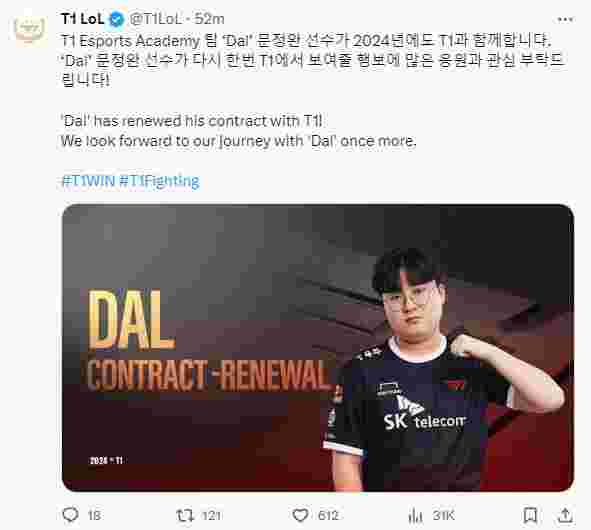Click the blue verified badge
Screen dimensions: 591x530
coord(116,19)
